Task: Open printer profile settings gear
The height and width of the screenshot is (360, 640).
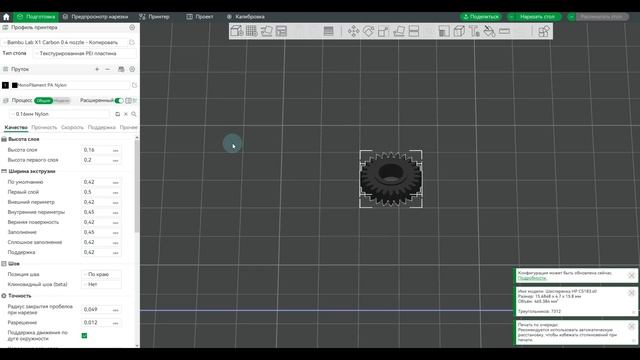Action: [x=132, y=27]
